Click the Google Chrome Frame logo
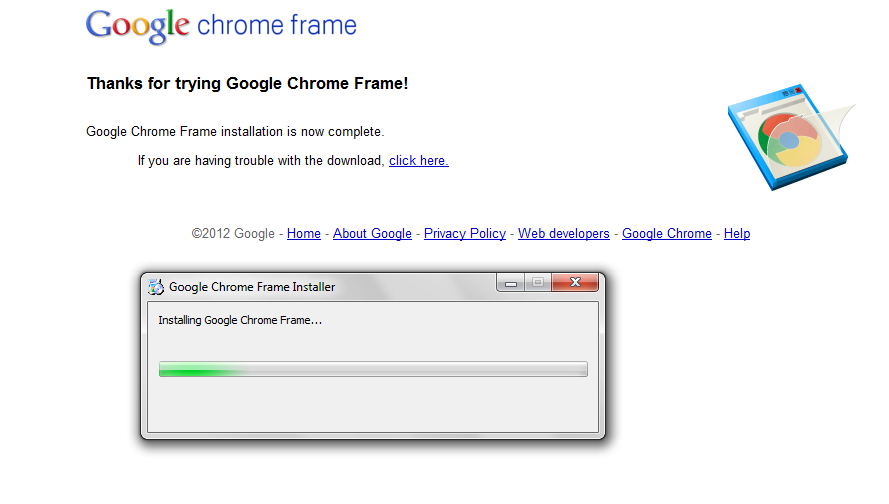 click(x=221, y=26)
